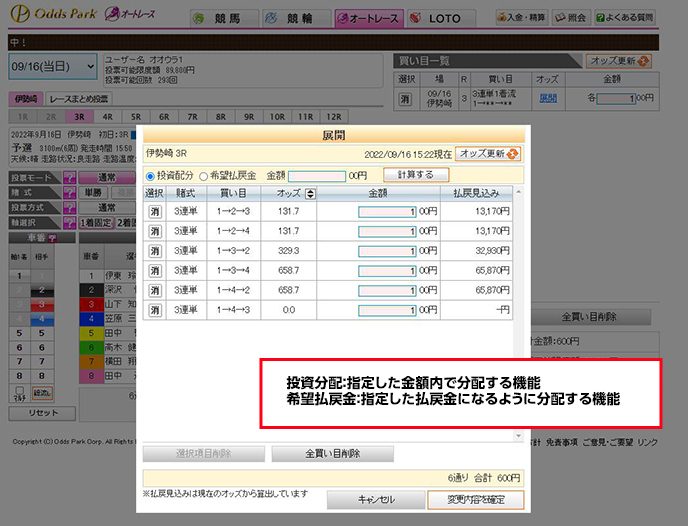Screen dimensions: 688x526
Task: Click the 総流し button
Action: coord(42,393)
